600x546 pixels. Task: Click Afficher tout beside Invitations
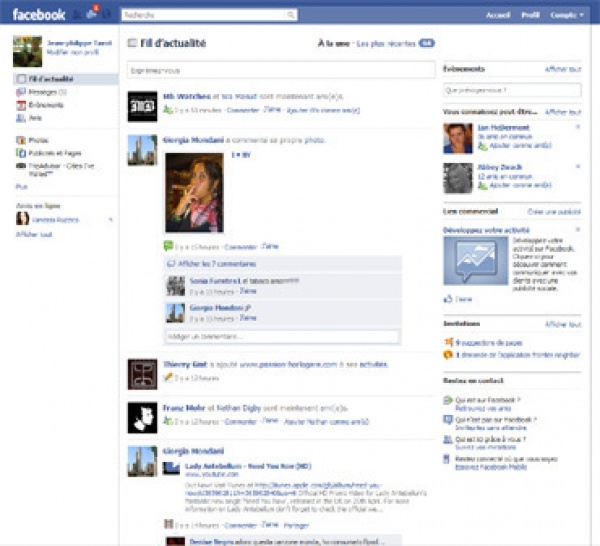click(x=563, y=324)
